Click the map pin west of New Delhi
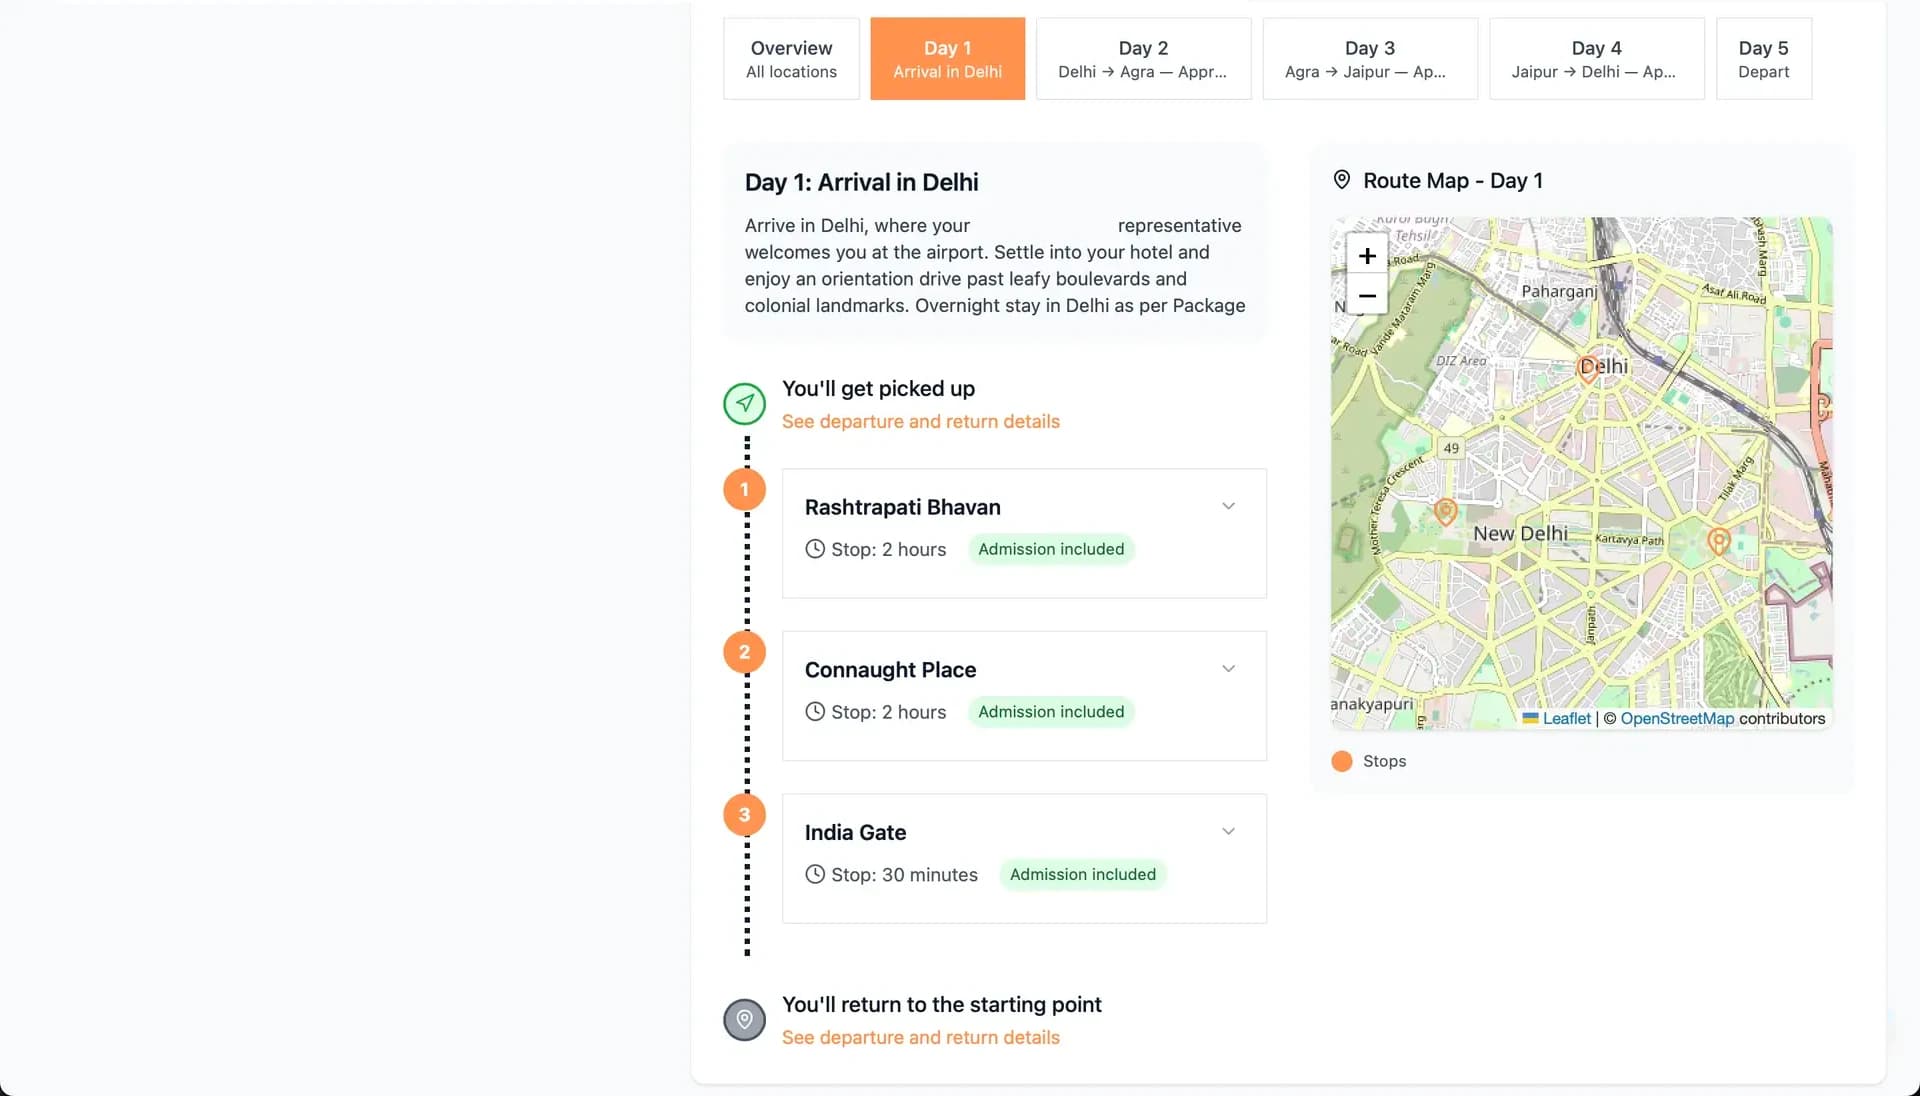1920x1096 pixels. [x=1445, y=512]
